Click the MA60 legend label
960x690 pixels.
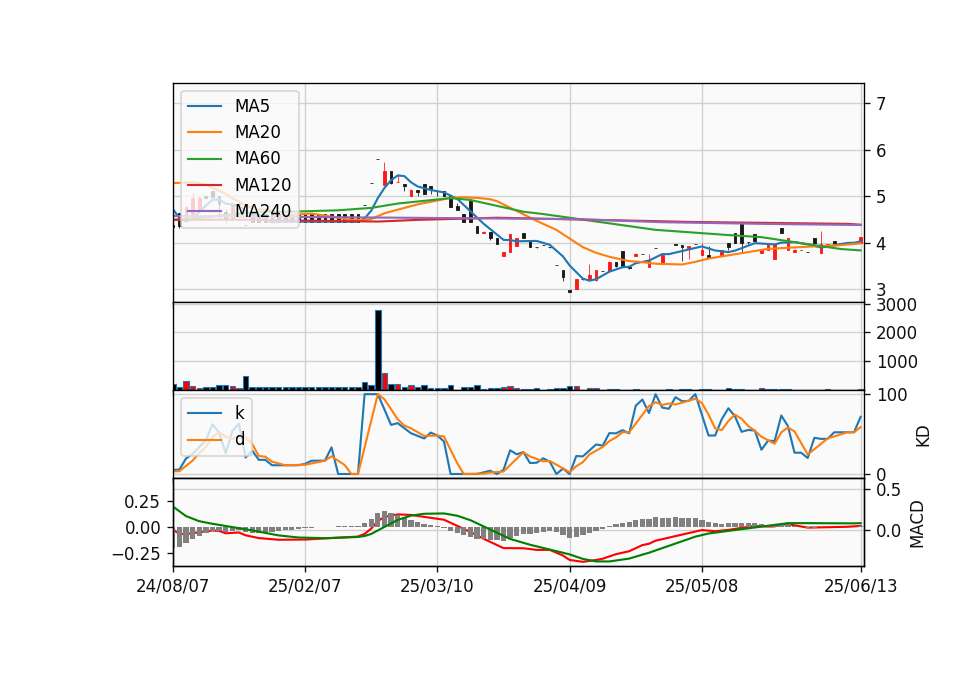point(257,159)
